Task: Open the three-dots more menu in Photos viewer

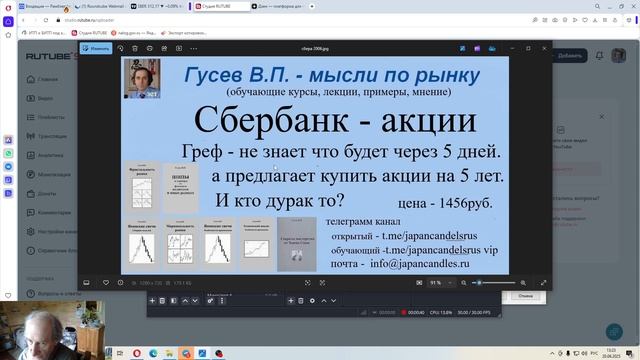Action: point(193,49)
